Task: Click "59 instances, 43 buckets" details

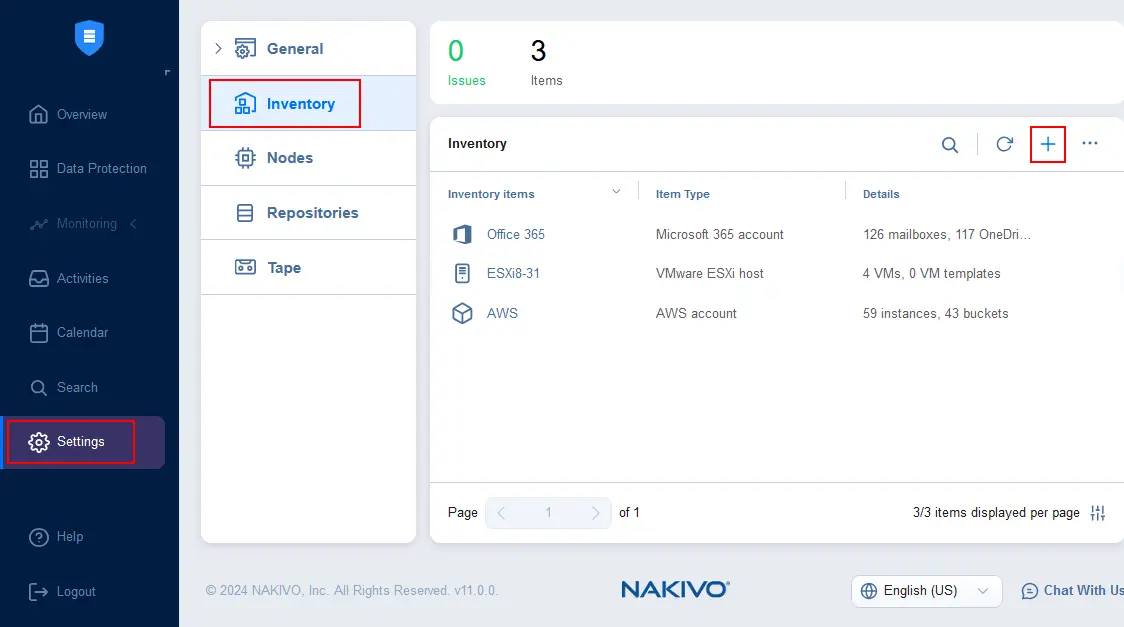Action: click(x=935, y=314)
